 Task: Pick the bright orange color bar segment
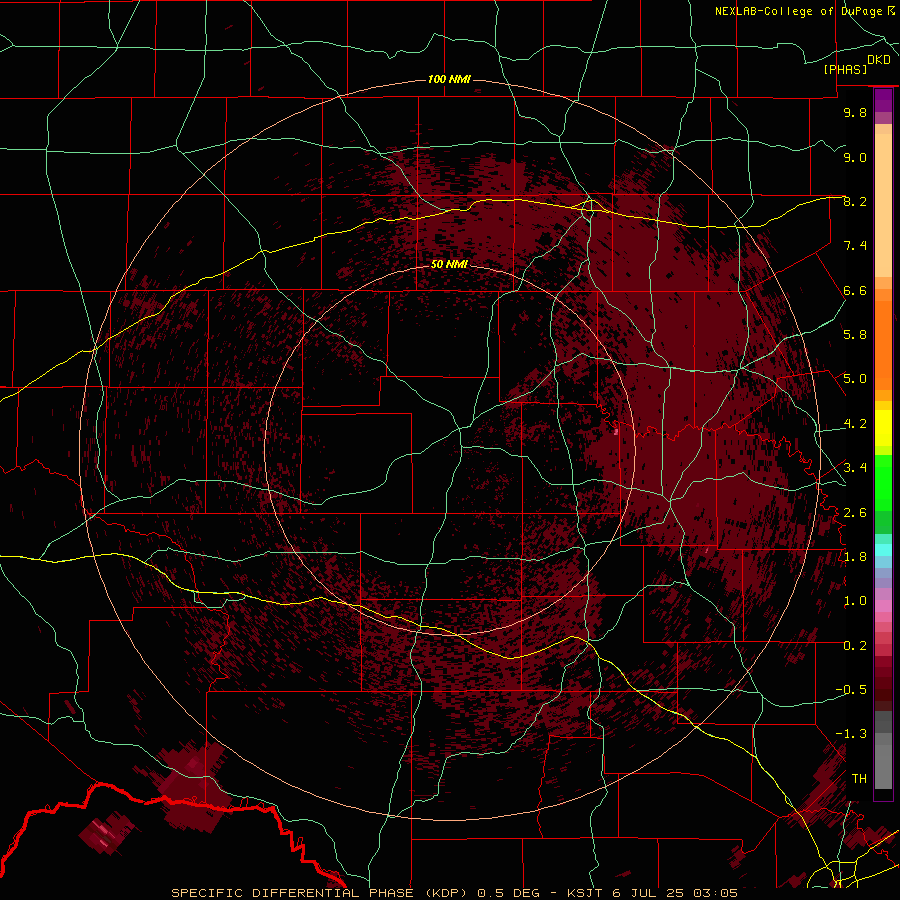883,346
